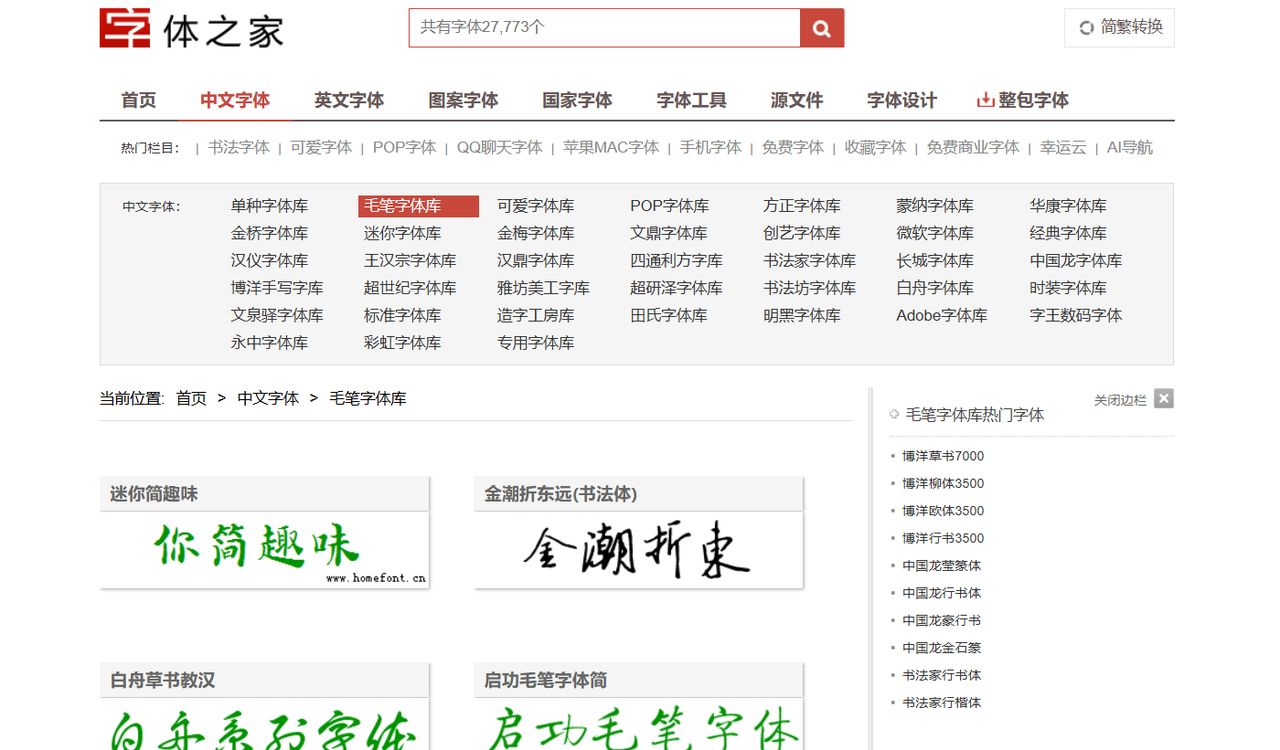Choose the 方正字体库 category
Screen dimensions: 1280x750
(801, 206)
